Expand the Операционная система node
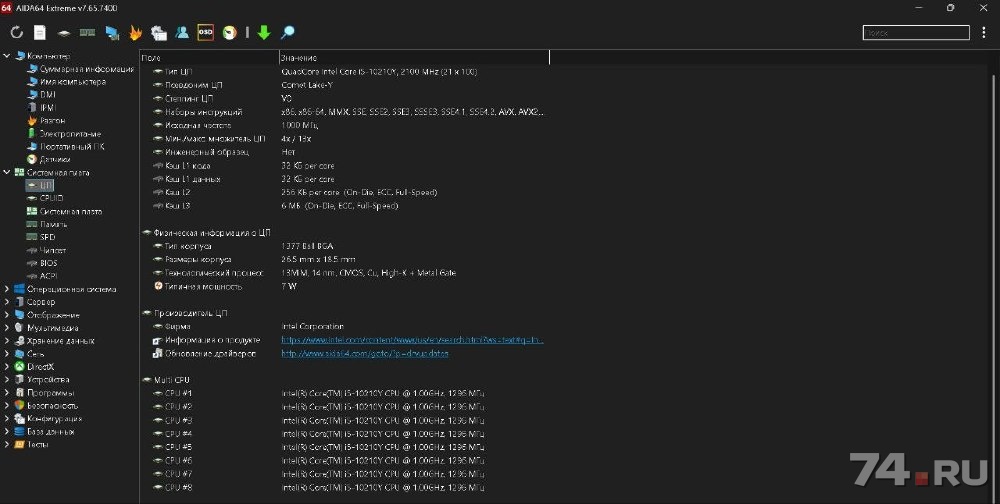This screenshot has width=1000, height=504. click(x=6, y=289)
